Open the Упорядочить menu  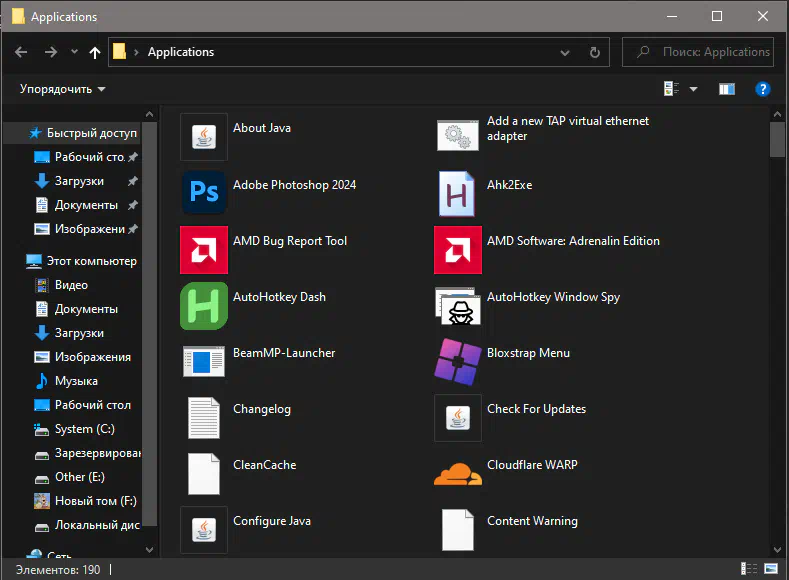click(x=62, y=89)
